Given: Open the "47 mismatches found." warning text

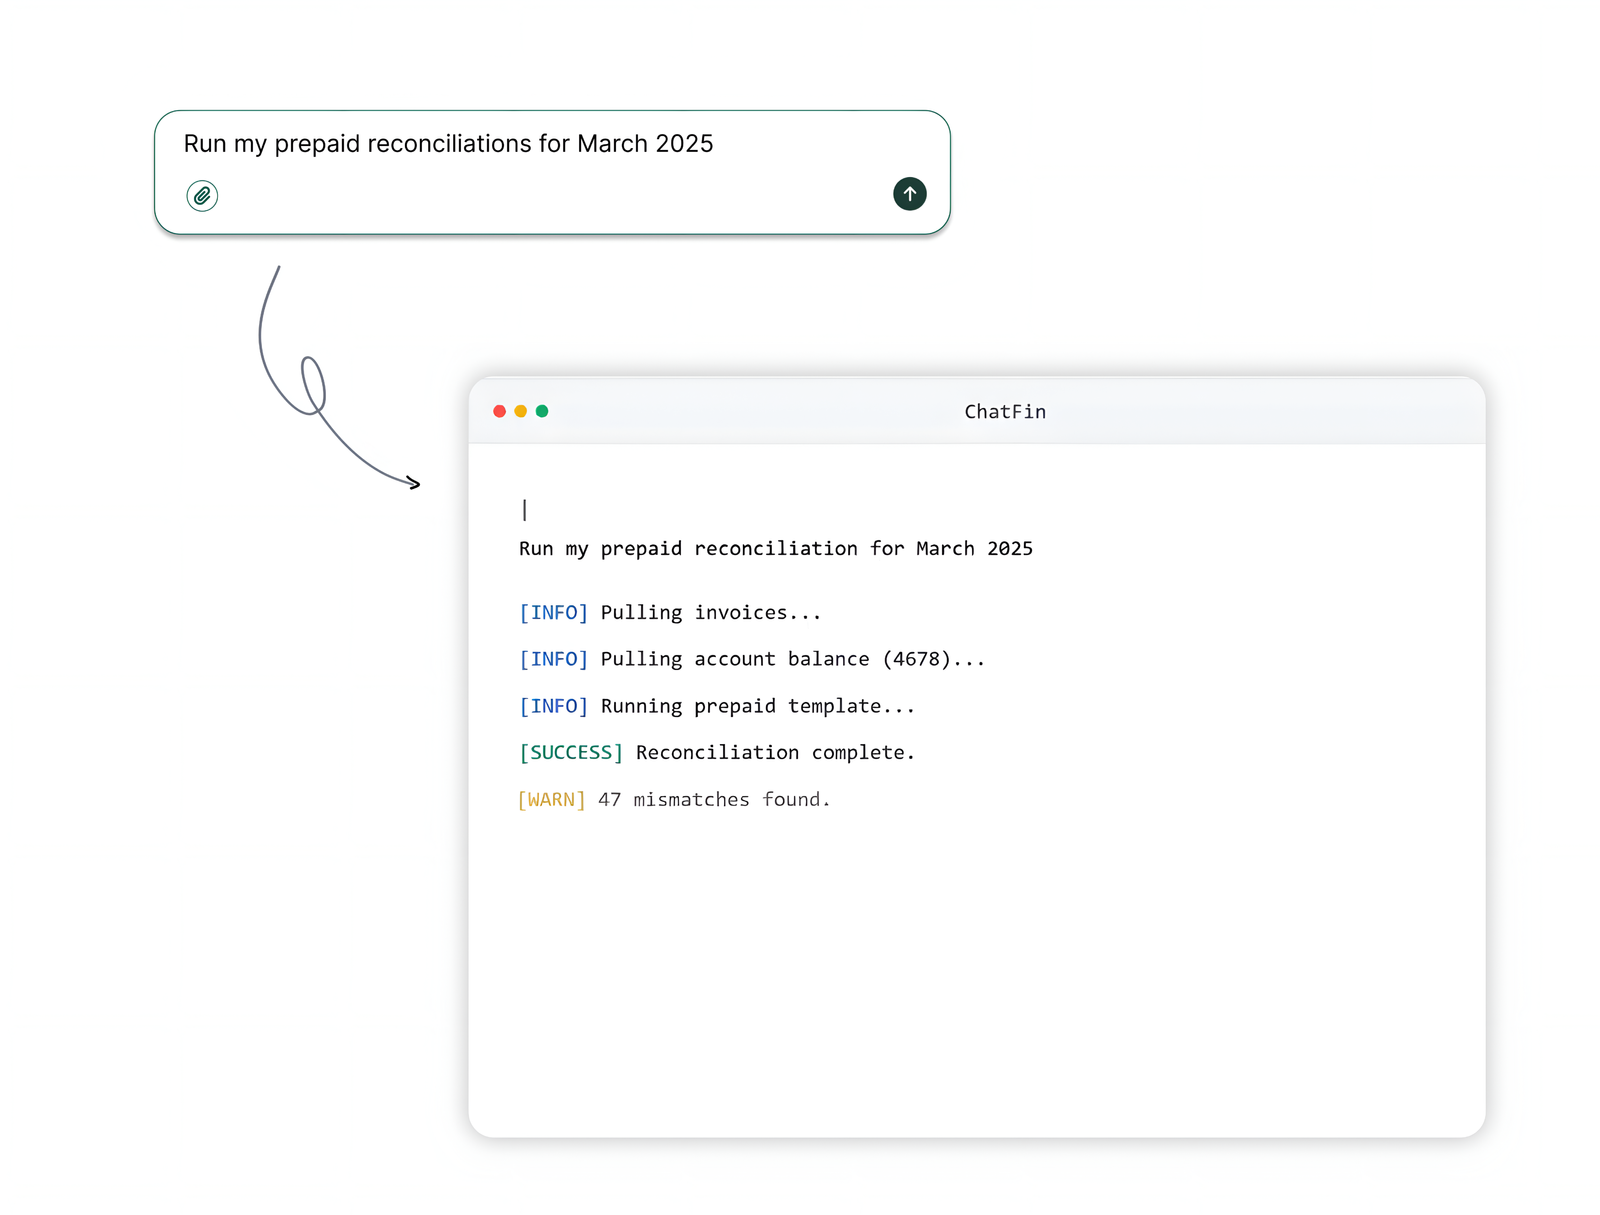Looking at the screenshot, I should (714, 800).
